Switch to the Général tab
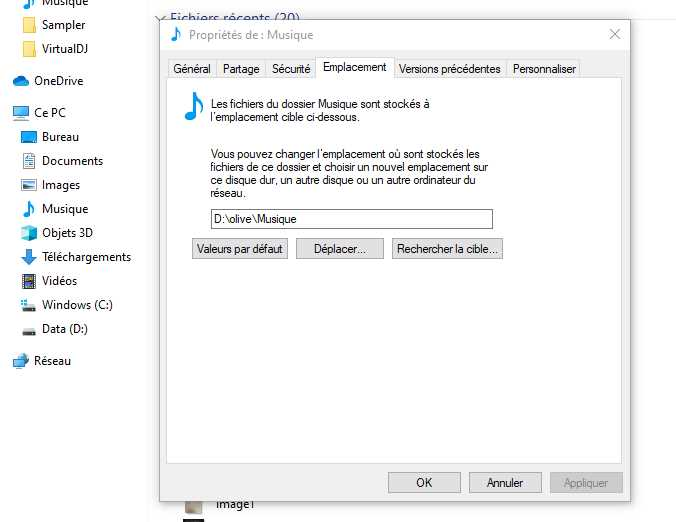This screenshot has height=522, width=676. click(192, 69)
